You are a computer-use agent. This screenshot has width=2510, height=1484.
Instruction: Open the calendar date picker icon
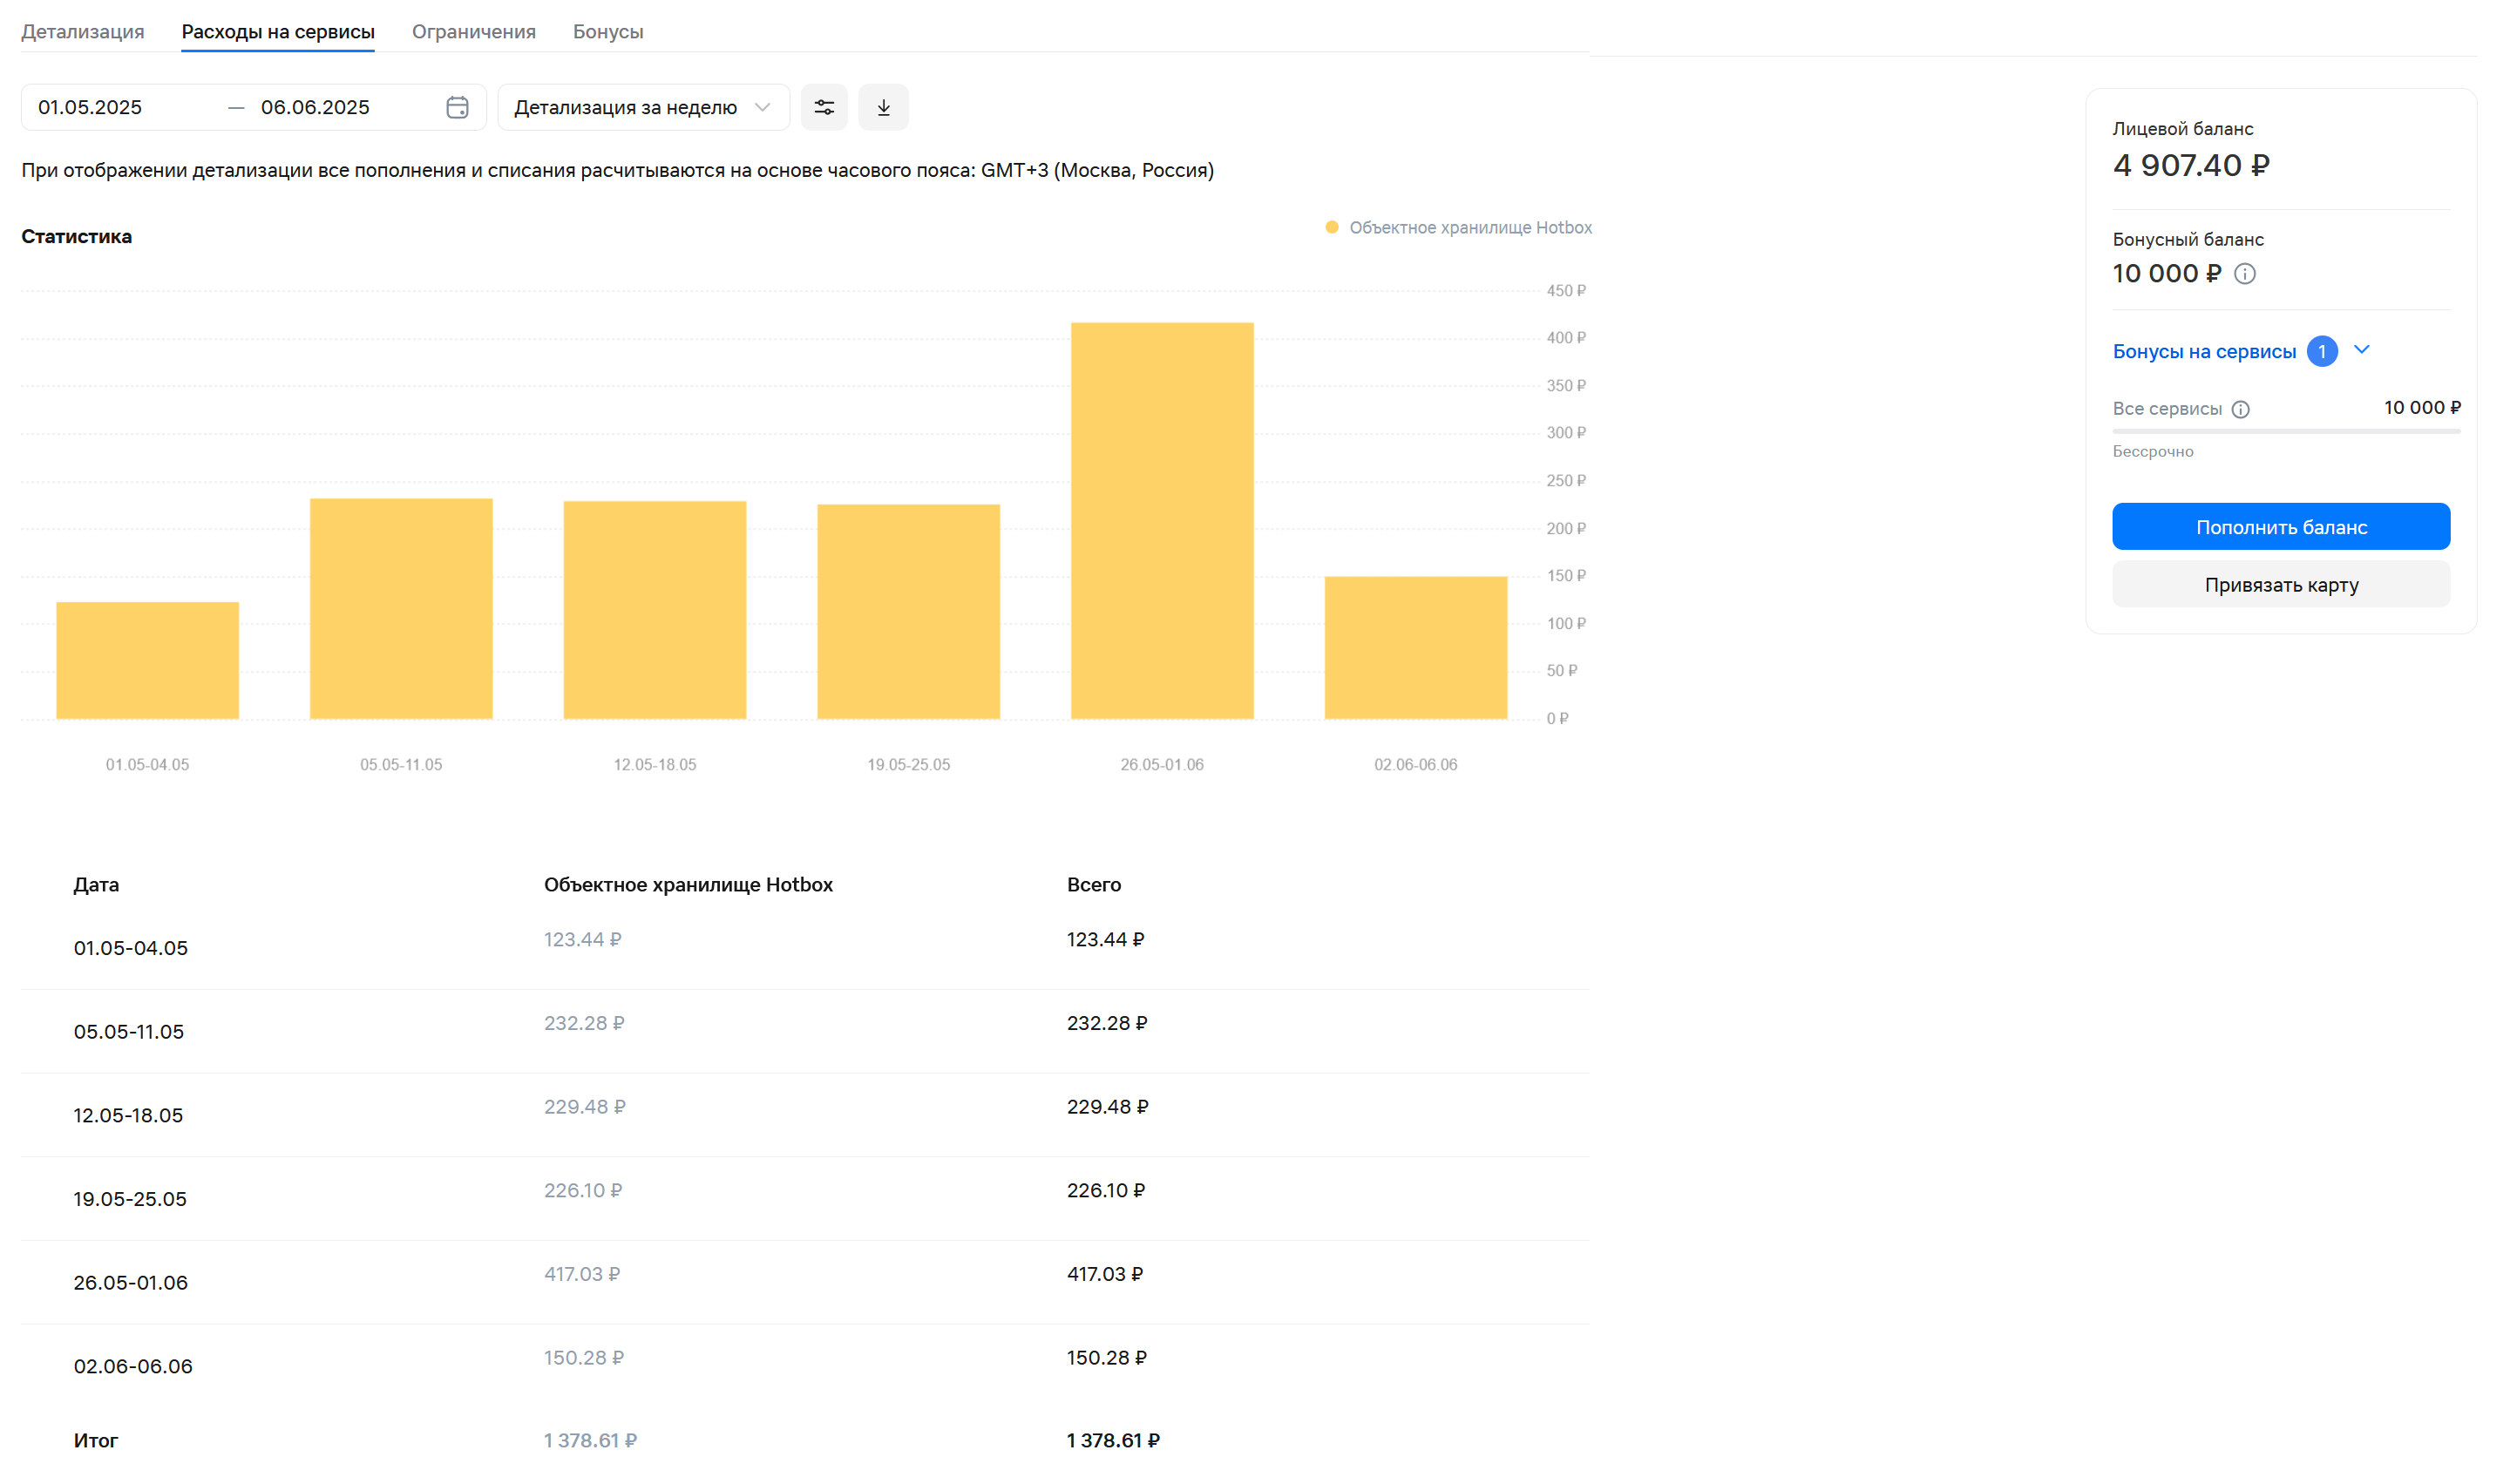coord(457,107)
